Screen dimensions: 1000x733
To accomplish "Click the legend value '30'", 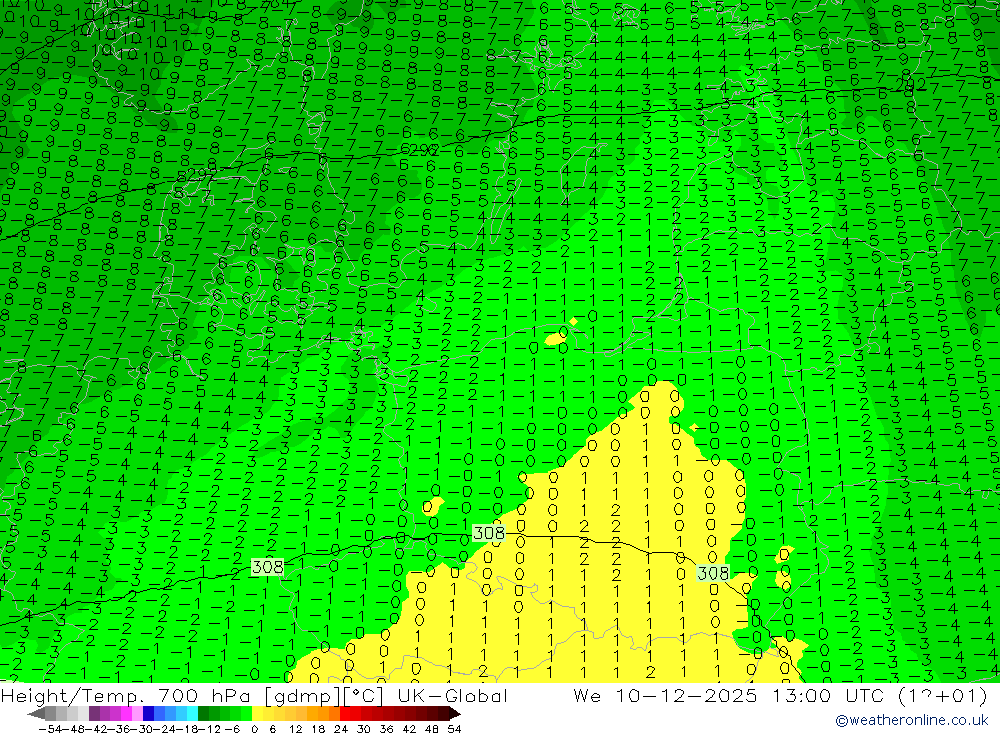I will pyautogui.click(x=364, y=729).
